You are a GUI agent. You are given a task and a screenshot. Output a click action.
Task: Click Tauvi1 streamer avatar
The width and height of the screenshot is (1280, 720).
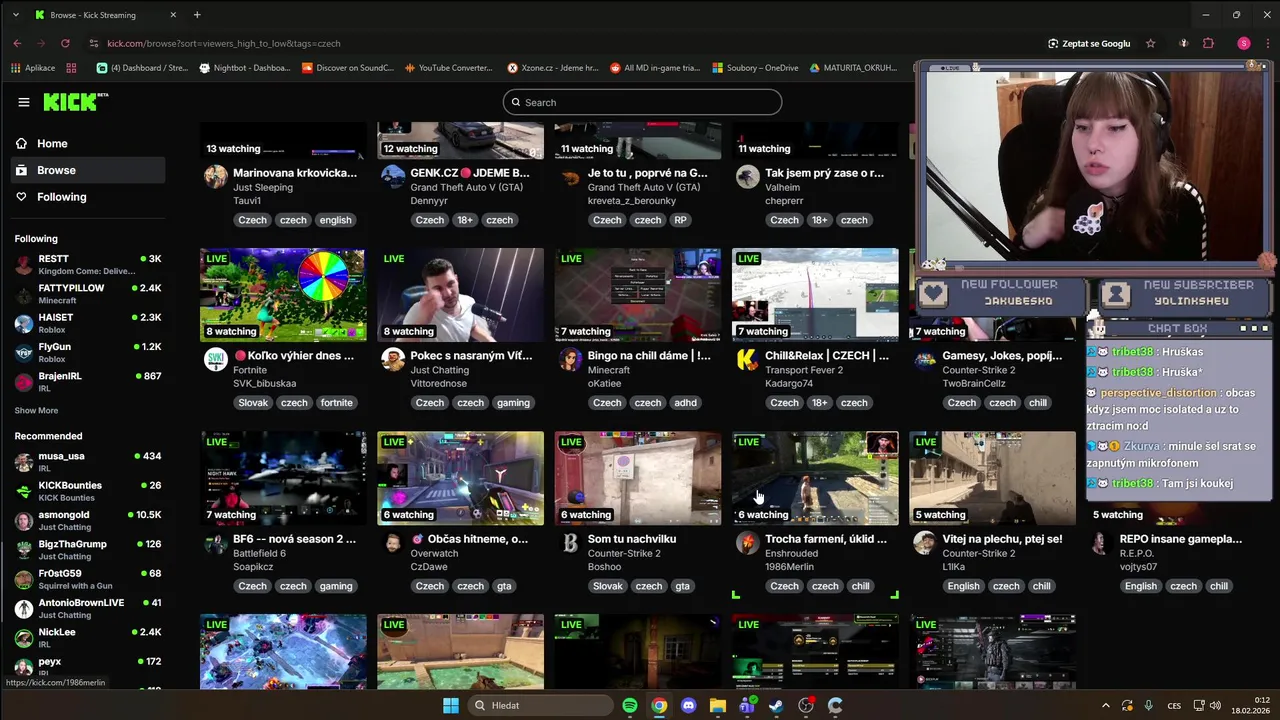pos(215,177)
